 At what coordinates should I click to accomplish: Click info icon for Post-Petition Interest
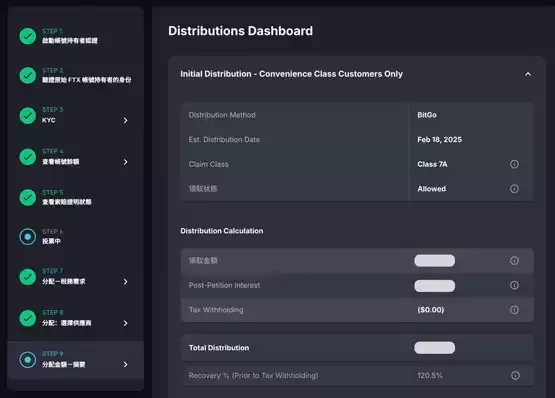point(514,285)
